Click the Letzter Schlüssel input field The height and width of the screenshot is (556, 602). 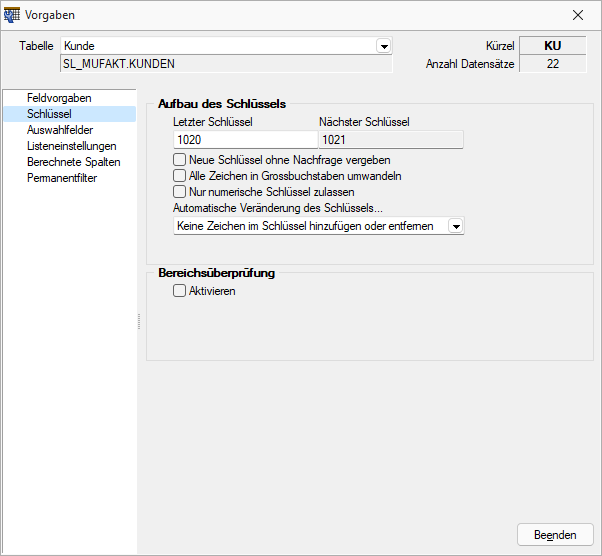(246, 140)
